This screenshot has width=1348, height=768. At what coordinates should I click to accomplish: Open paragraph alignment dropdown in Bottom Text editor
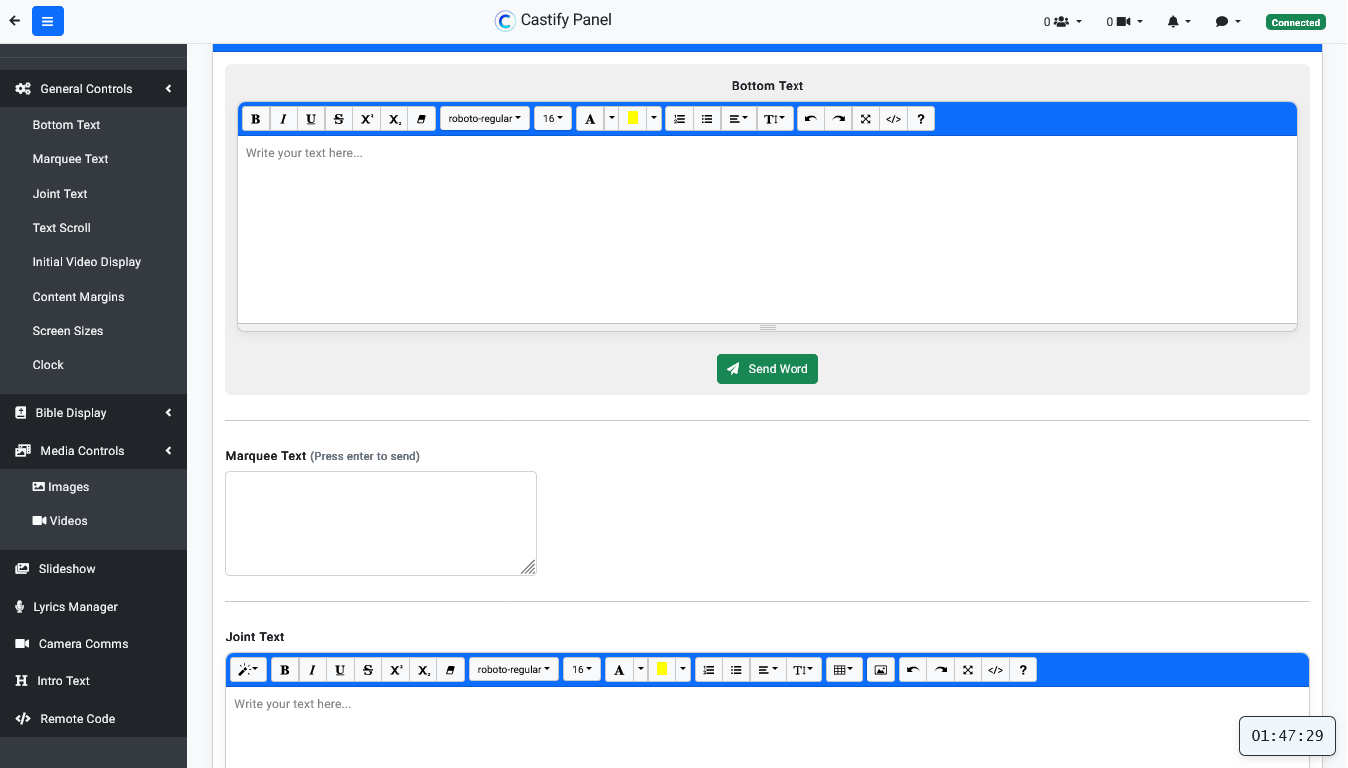[739, 119]
